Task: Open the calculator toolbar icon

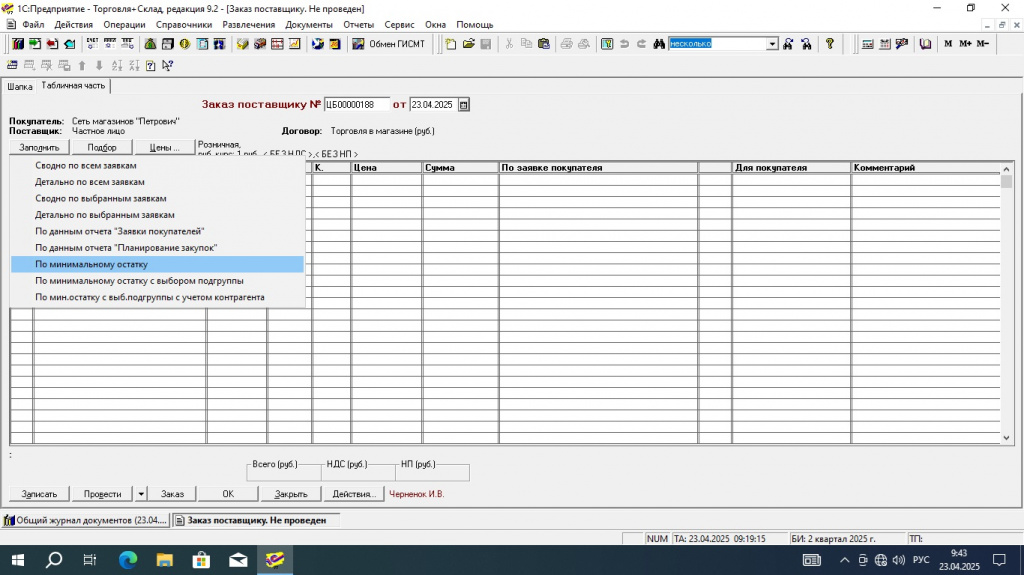Action: click(x=867, y=44)
